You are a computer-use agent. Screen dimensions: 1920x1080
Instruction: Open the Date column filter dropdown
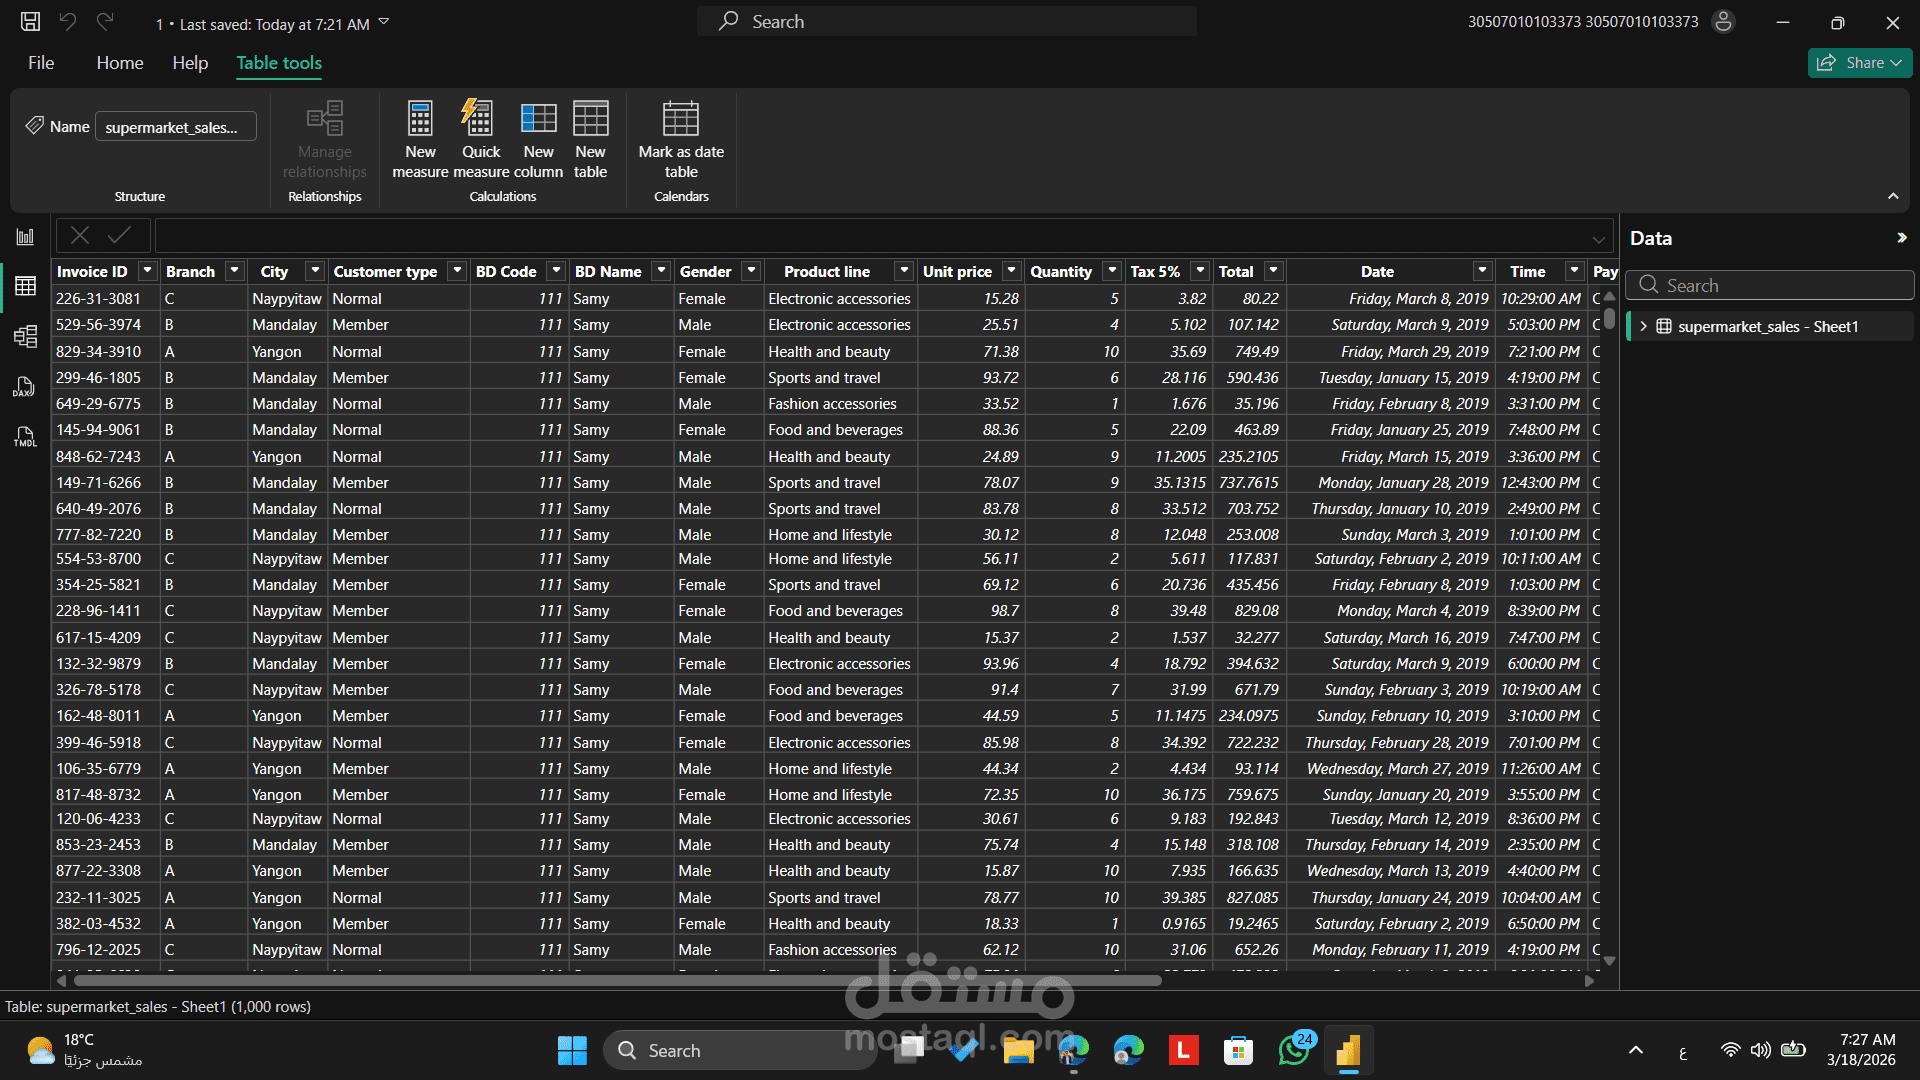point(1482,271)
